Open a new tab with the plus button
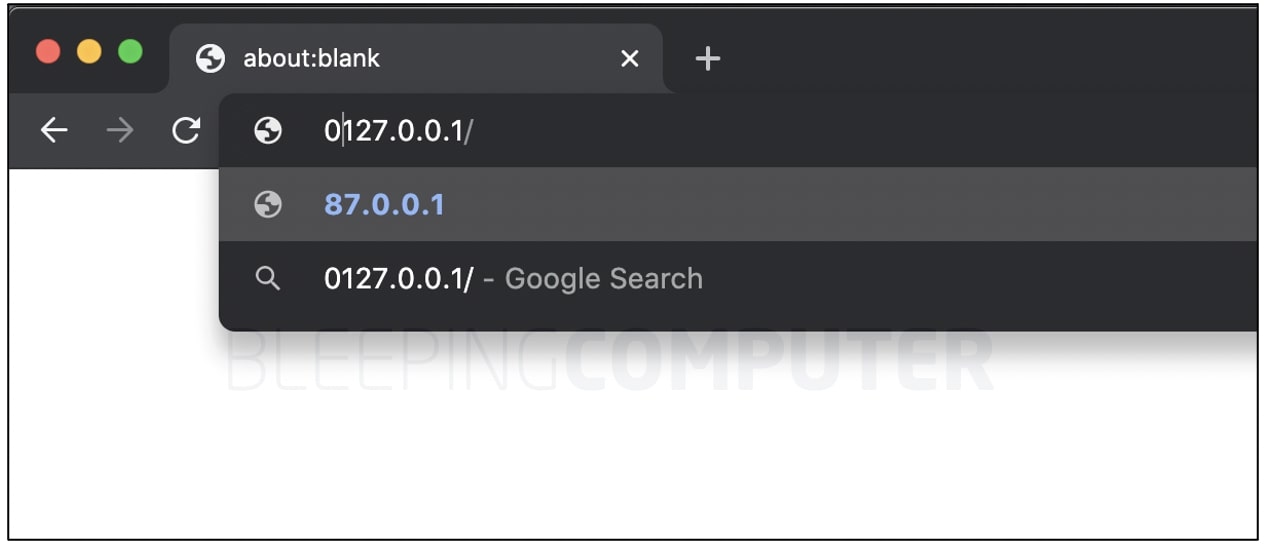1268x548 pixels. click(x=708, y=60)
